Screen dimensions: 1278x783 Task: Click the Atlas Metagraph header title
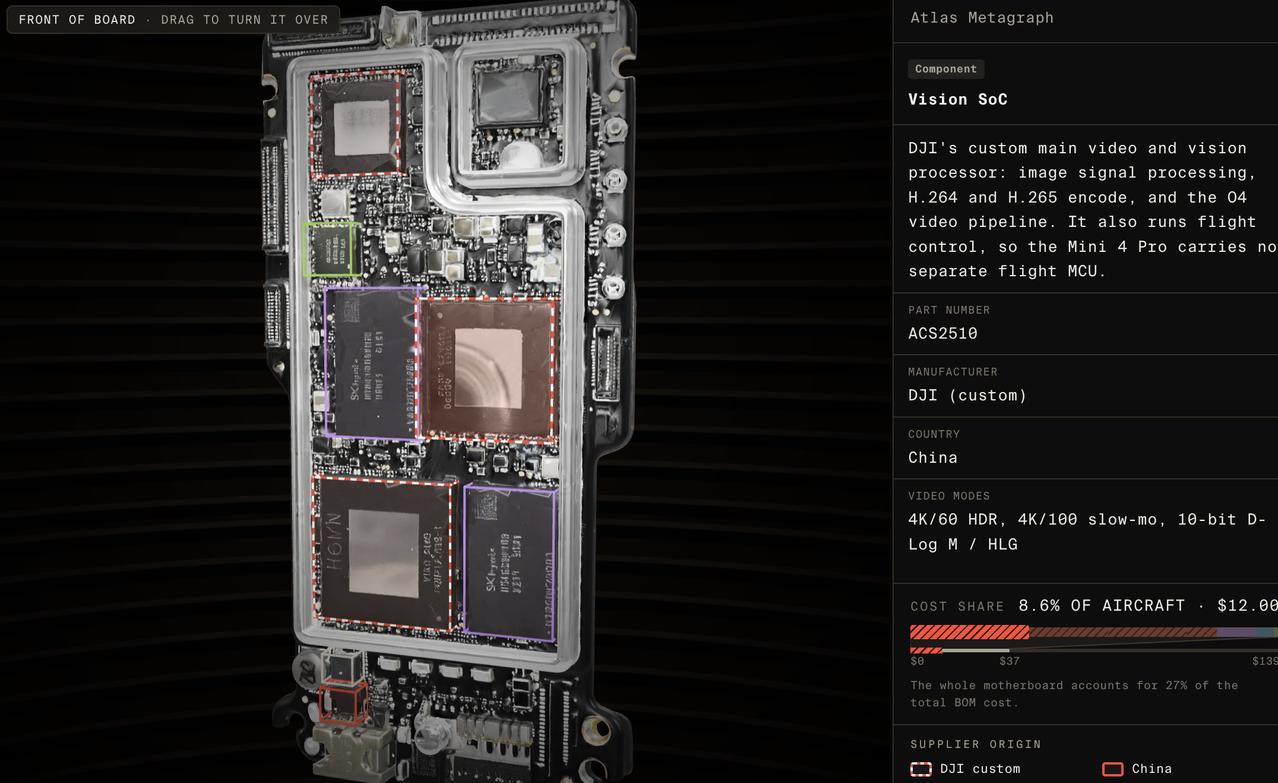point(982,17)
